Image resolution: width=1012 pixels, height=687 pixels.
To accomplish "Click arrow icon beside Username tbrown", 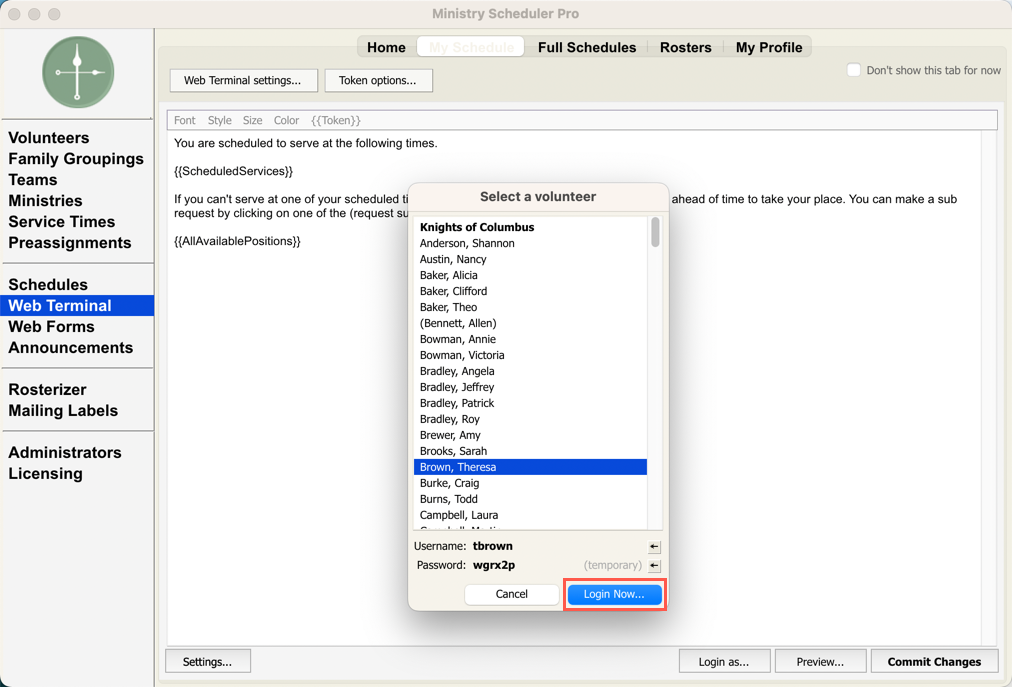I will (654, 547).
